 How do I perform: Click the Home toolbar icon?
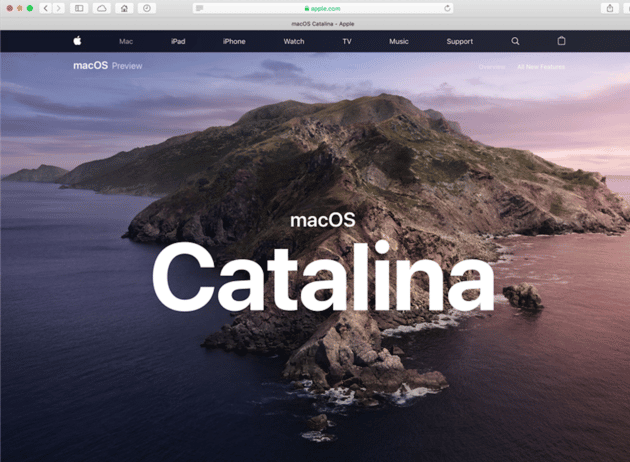(124, 8)
